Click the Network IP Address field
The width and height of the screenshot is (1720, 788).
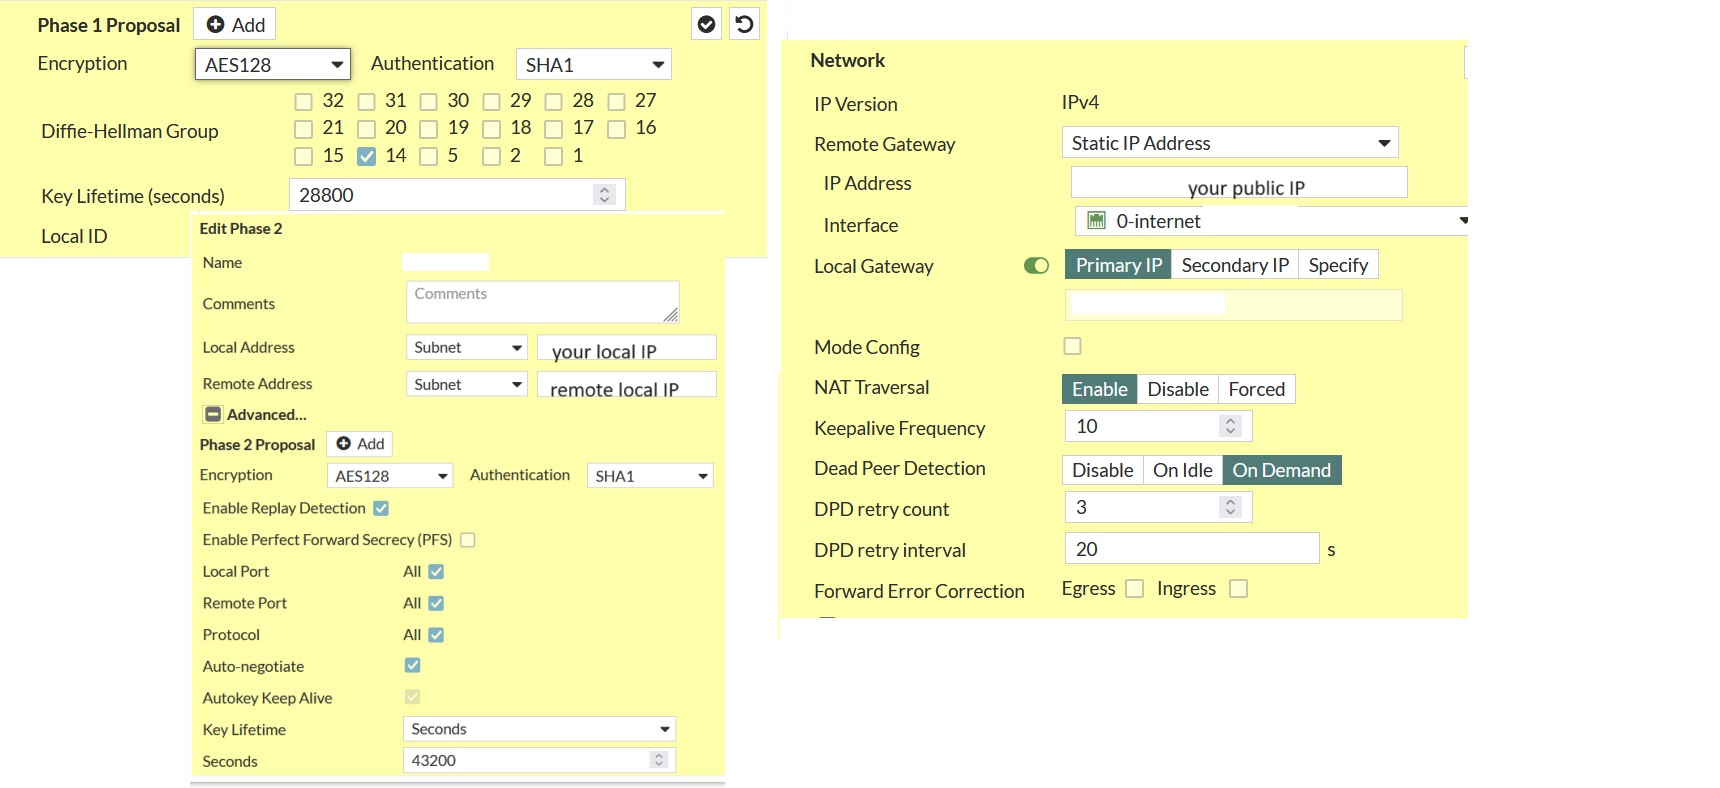point(1239,183)
